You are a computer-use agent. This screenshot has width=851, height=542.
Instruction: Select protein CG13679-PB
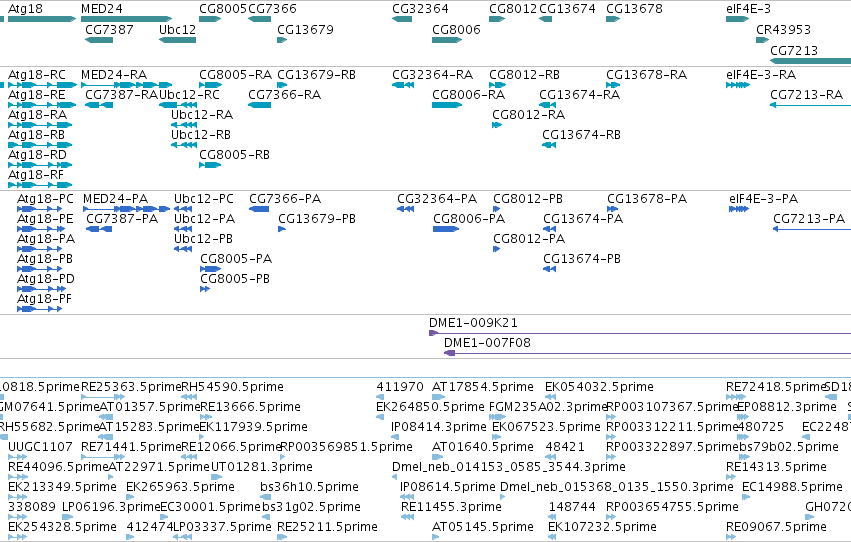click(x=282, y=229)
